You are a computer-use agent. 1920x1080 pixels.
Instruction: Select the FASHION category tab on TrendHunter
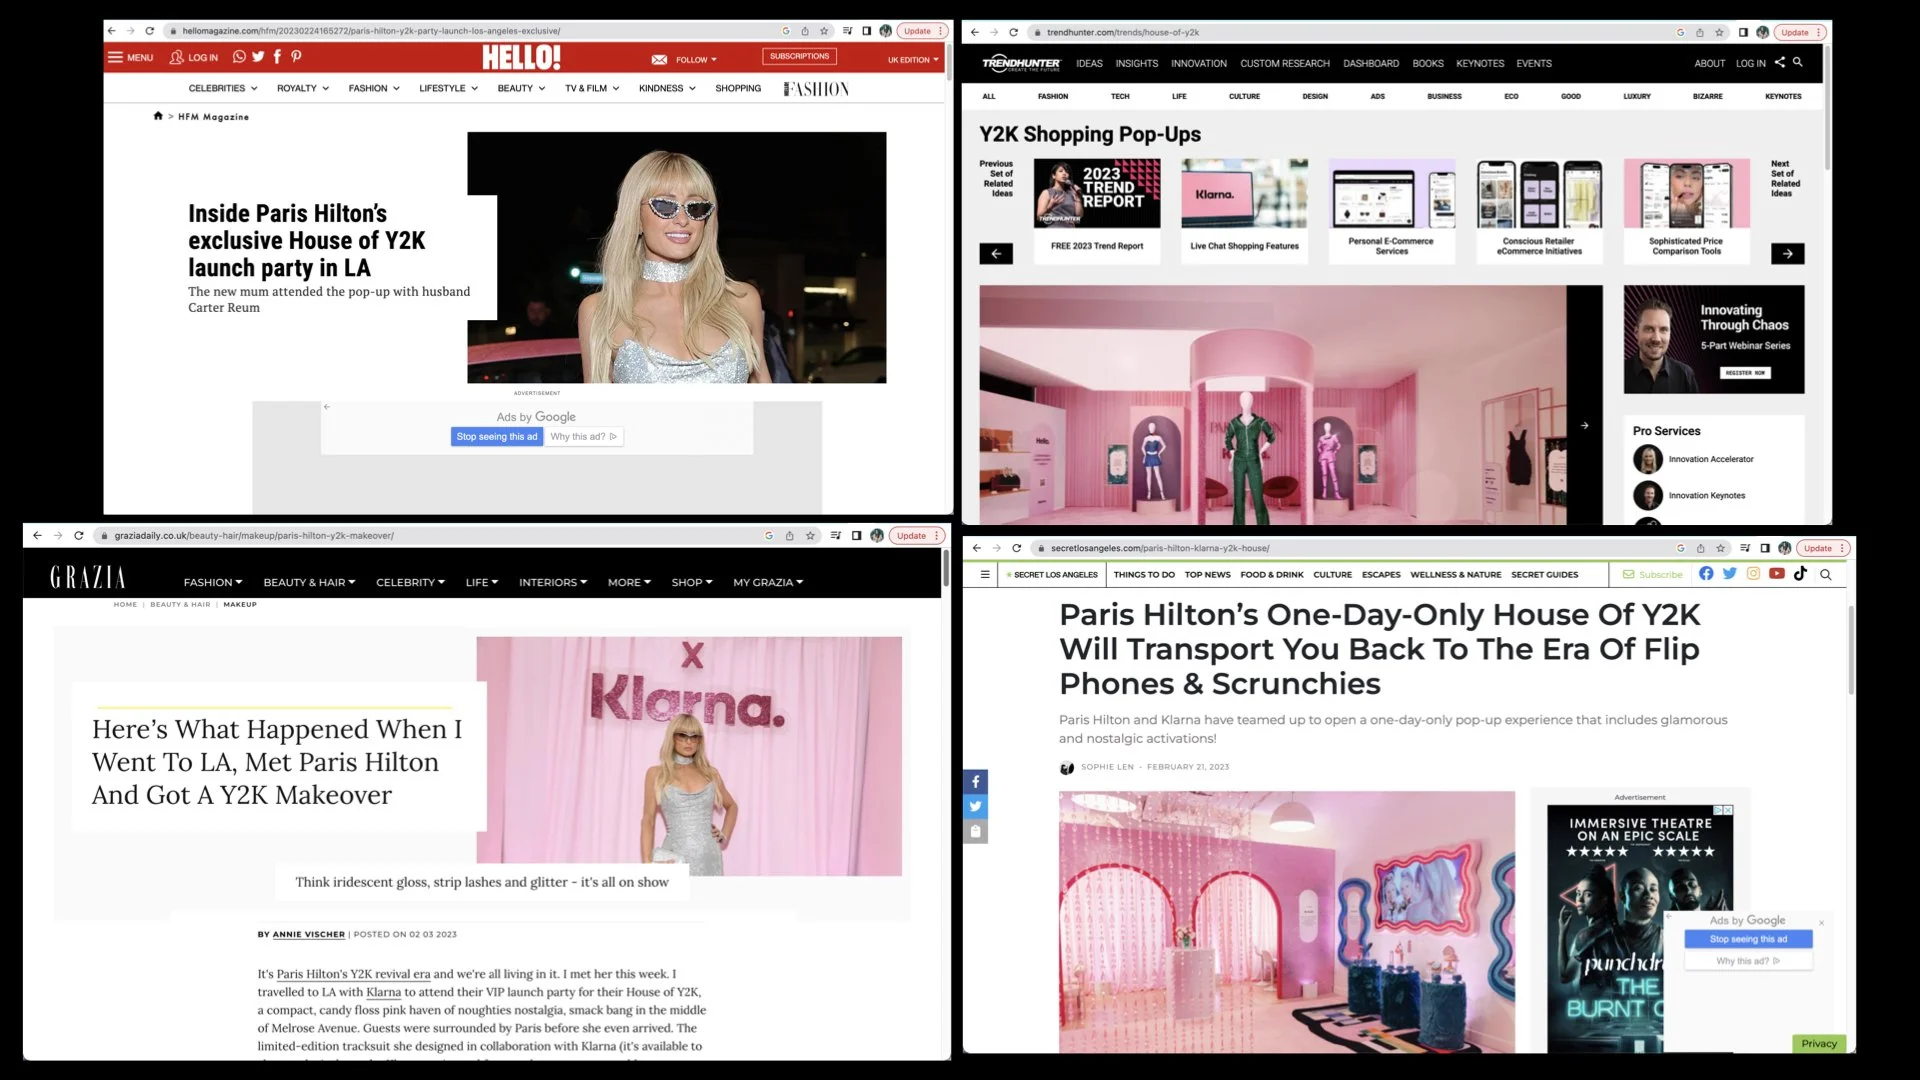(1052, 96)
